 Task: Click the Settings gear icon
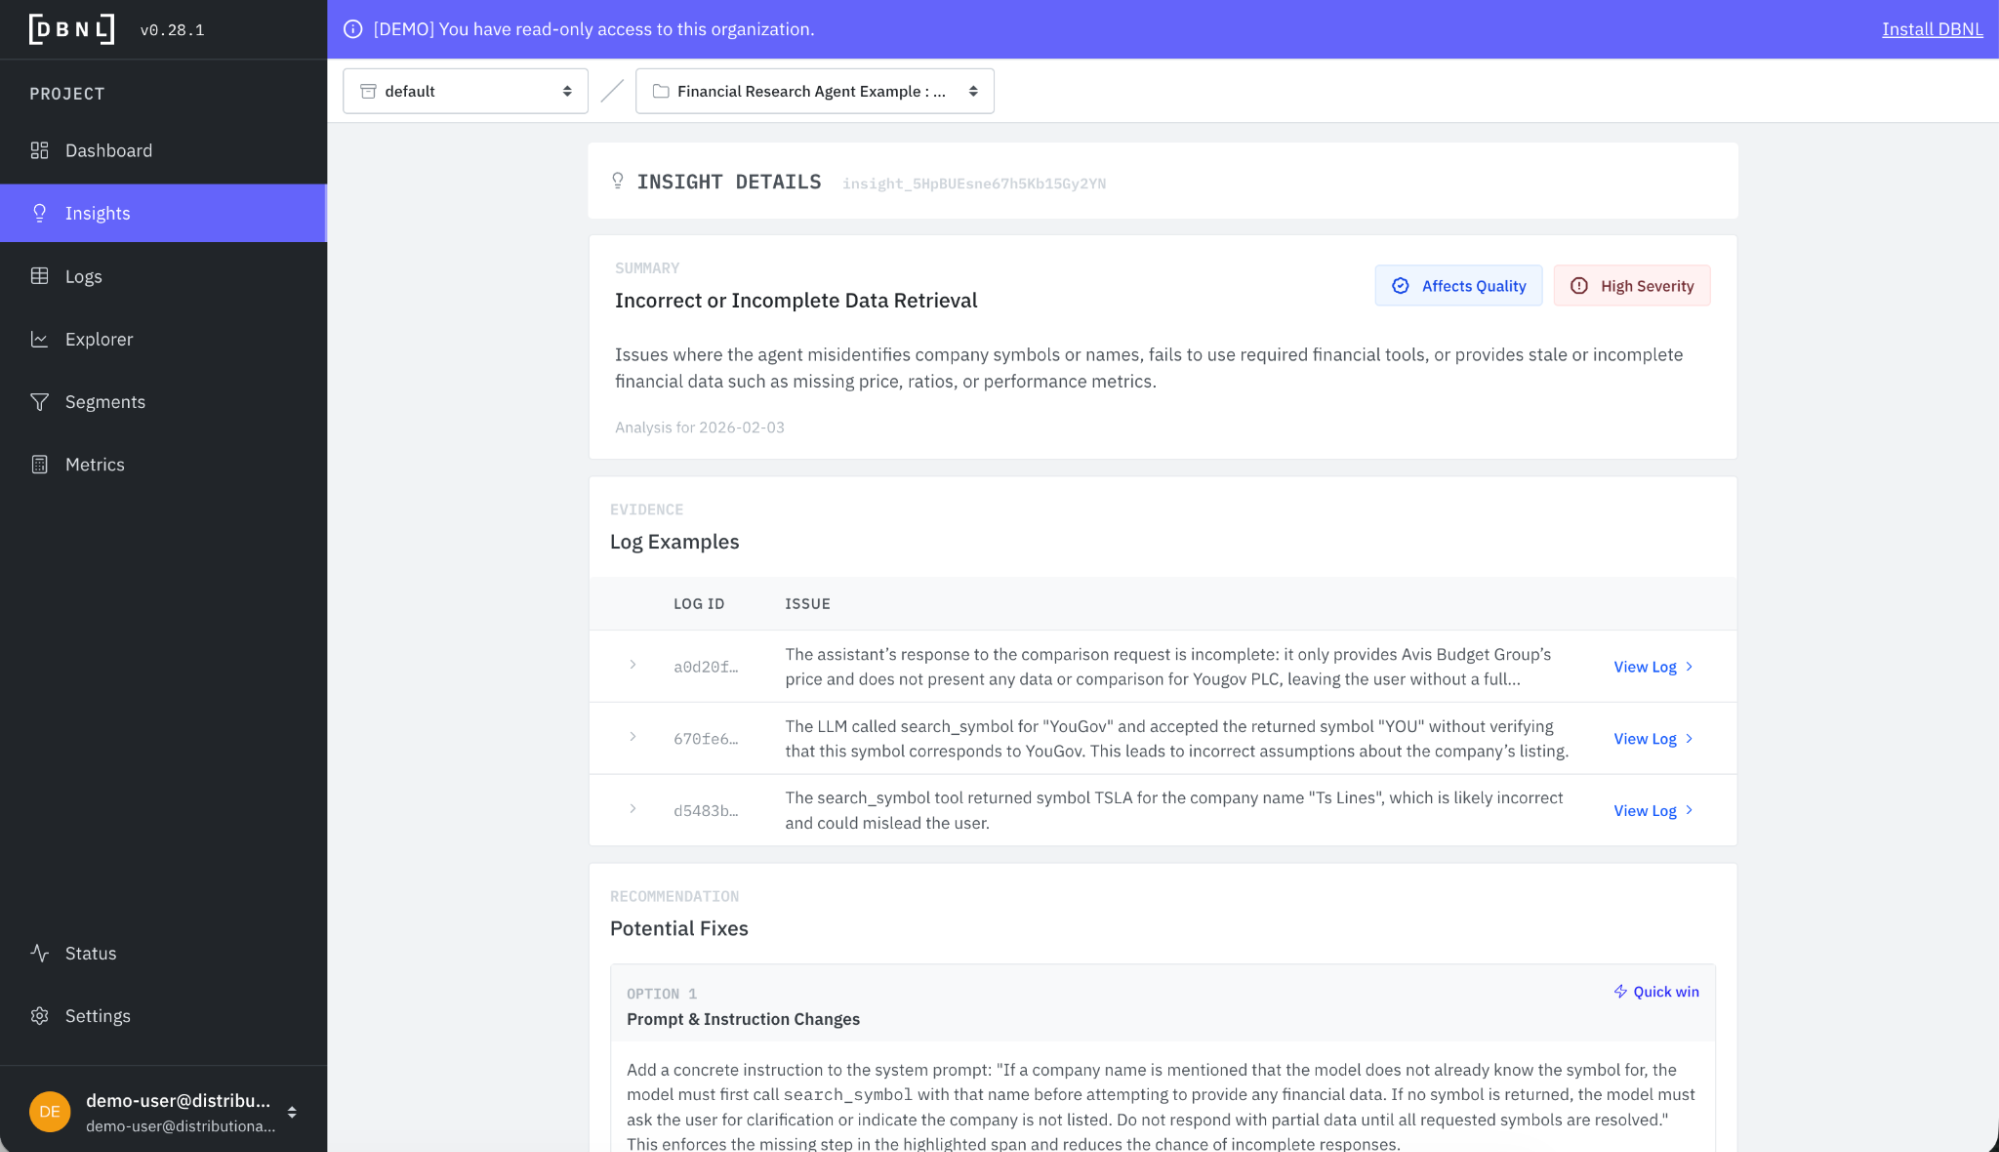[x=40, y=1016]
